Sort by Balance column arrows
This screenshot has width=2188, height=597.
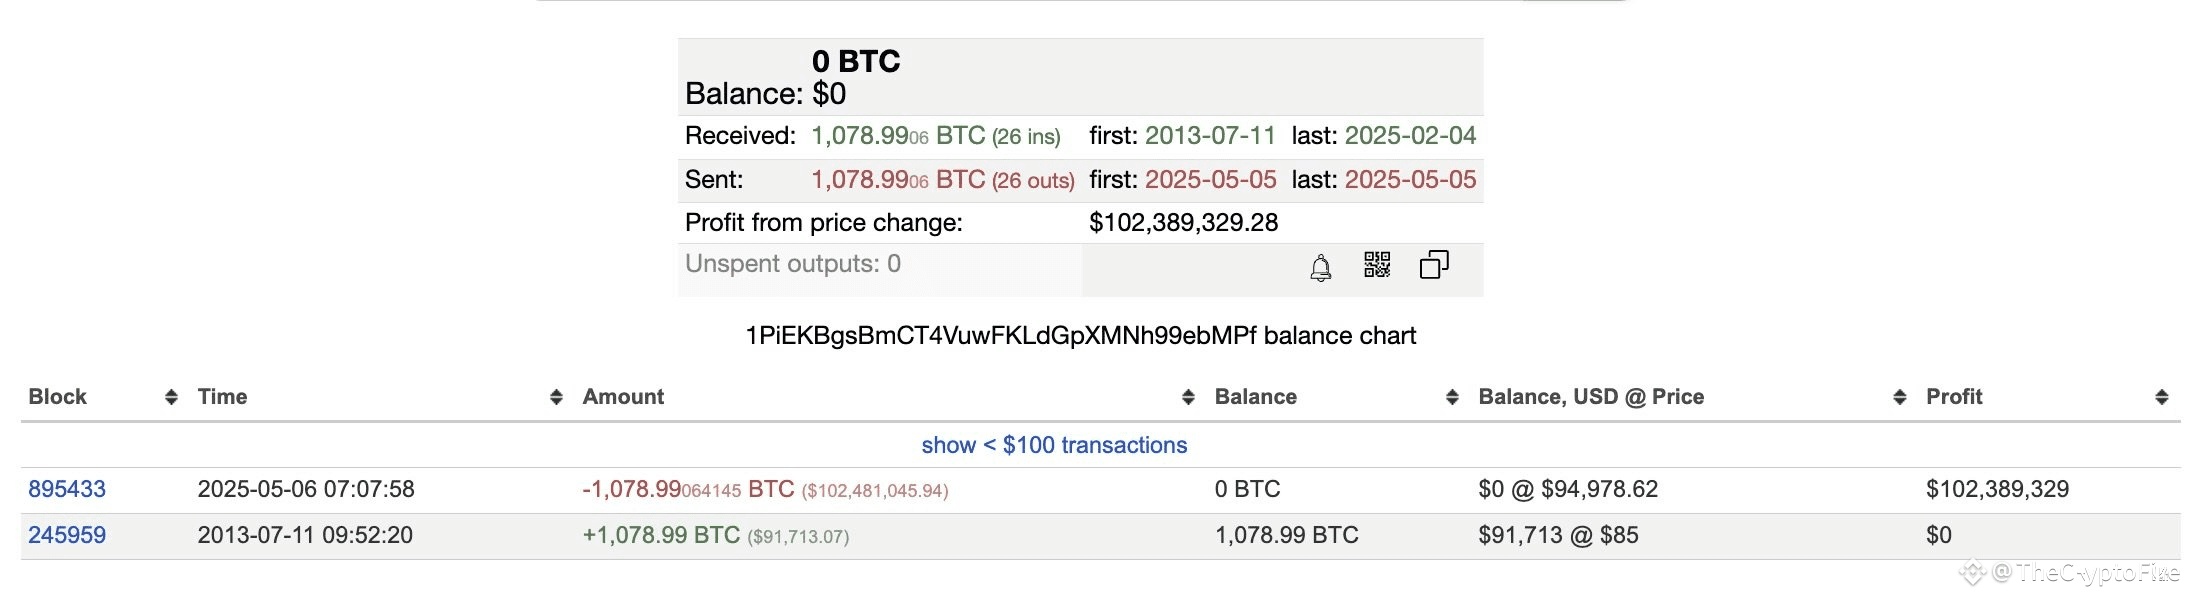click(1452, 397)
